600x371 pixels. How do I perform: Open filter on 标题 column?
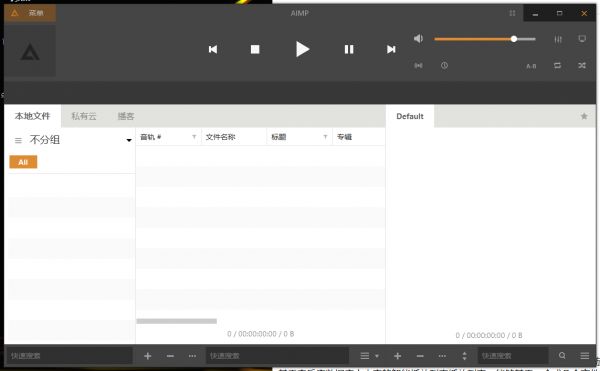(325, 137)
